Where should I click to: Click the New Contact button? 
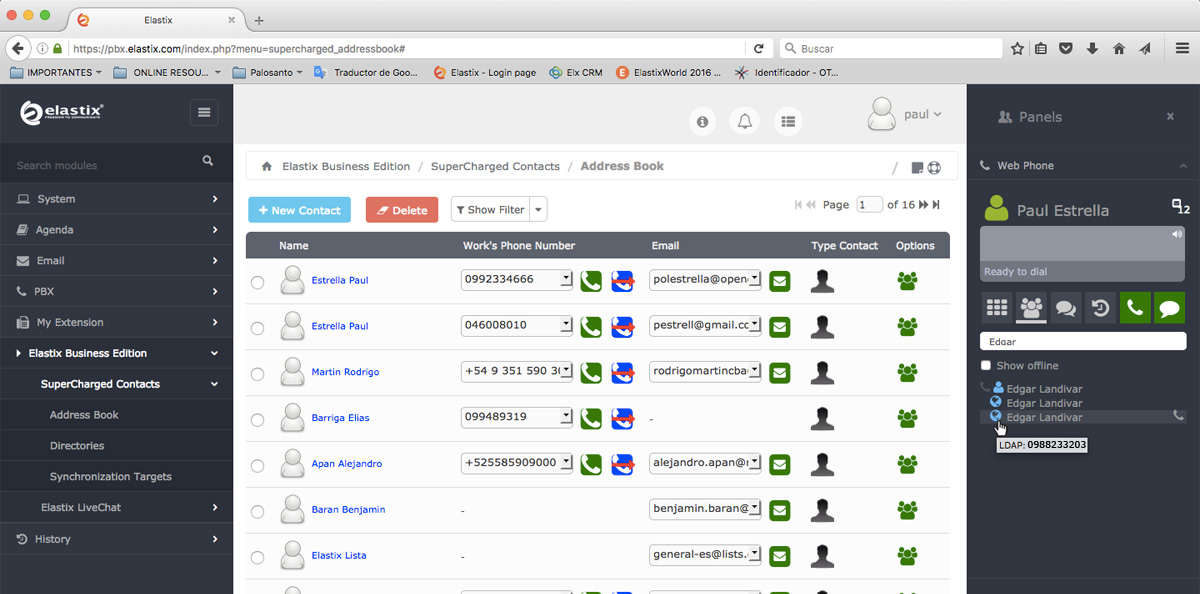tap(299, 210)
